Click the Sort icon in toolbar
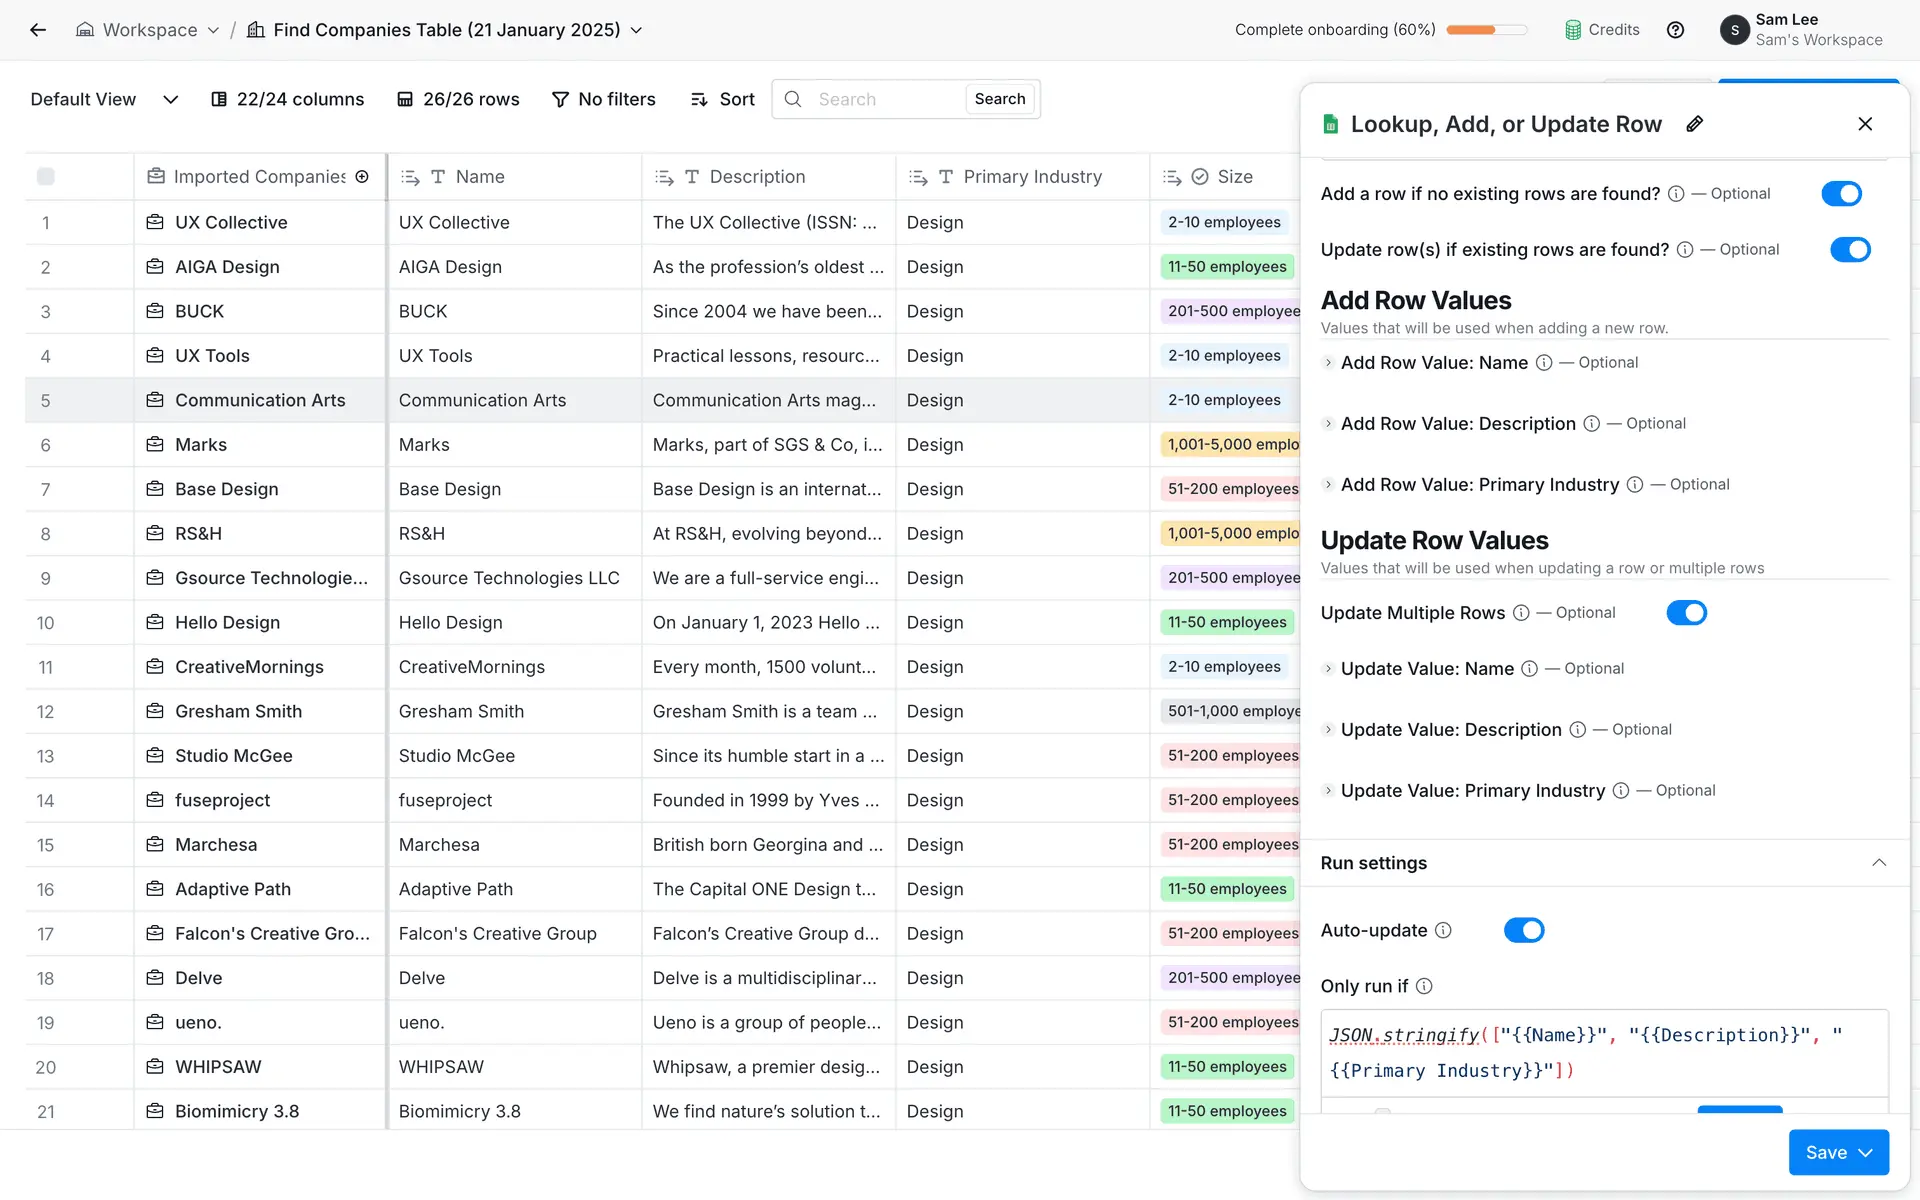Screen dimensions: 1920x1200 click(x=699, y=99)
